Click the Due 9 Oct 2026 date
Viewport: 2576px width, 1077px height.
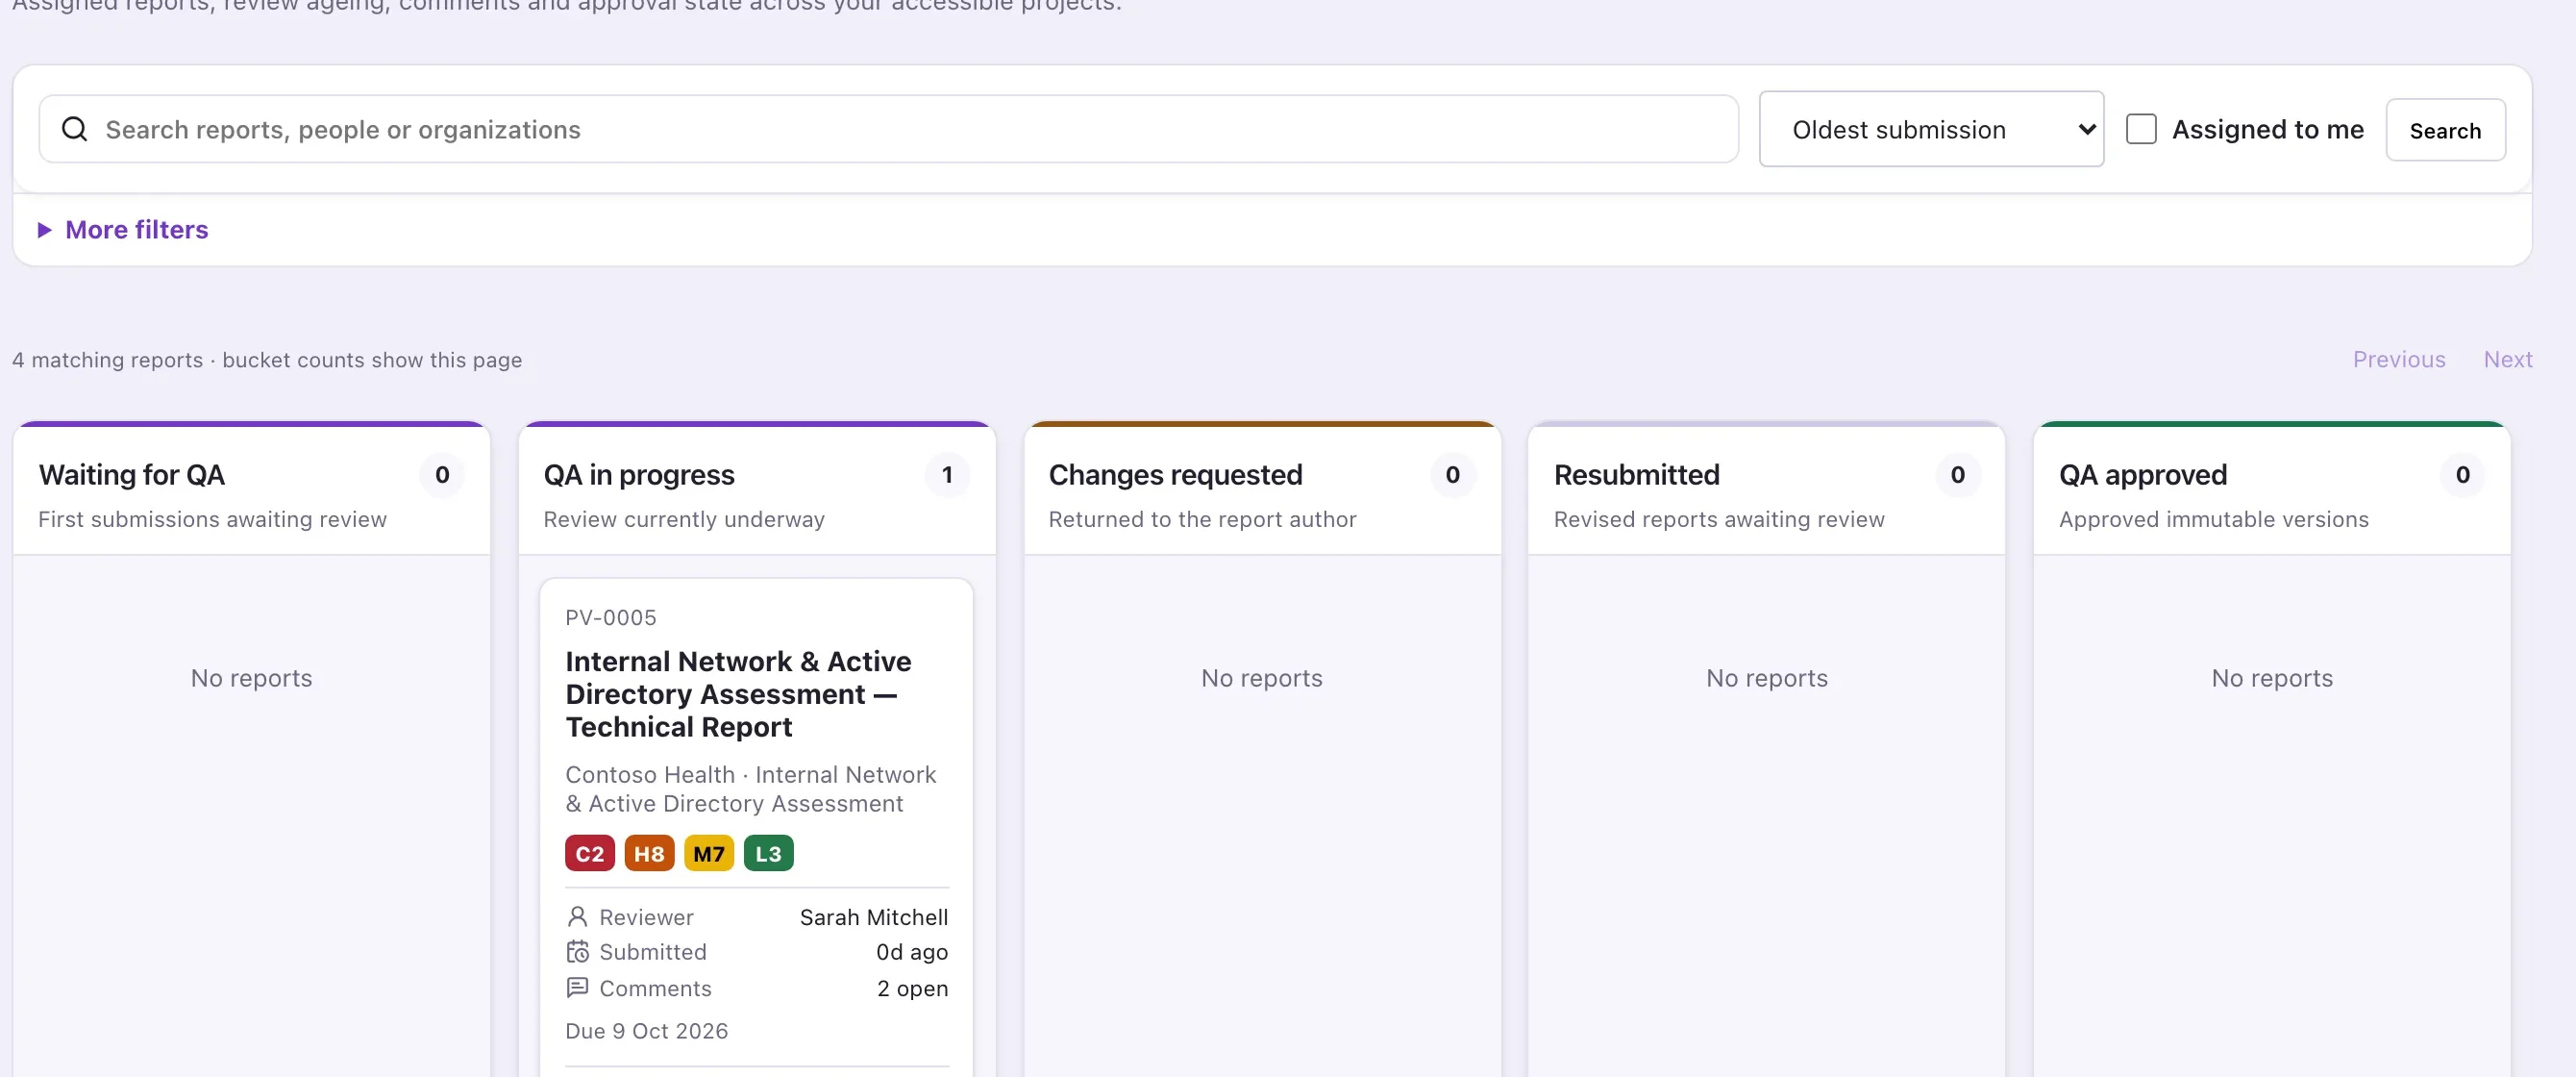[647, 1031]
